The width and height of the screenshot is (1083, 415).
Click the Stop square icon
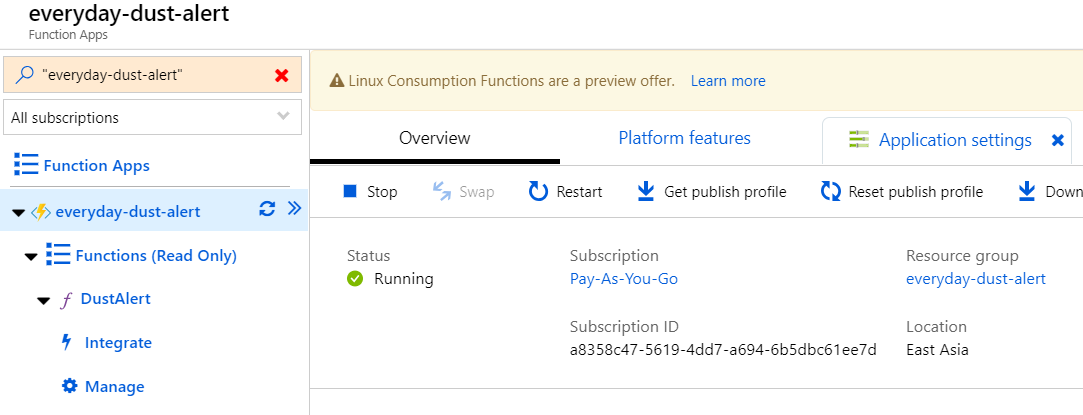pos(350,191)
